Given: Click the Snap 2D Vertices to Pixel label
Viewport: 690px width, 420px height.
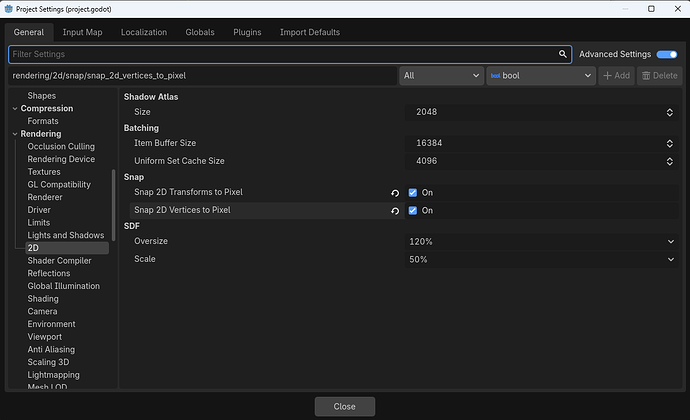Looking at the screenshot, I should 182,210.
